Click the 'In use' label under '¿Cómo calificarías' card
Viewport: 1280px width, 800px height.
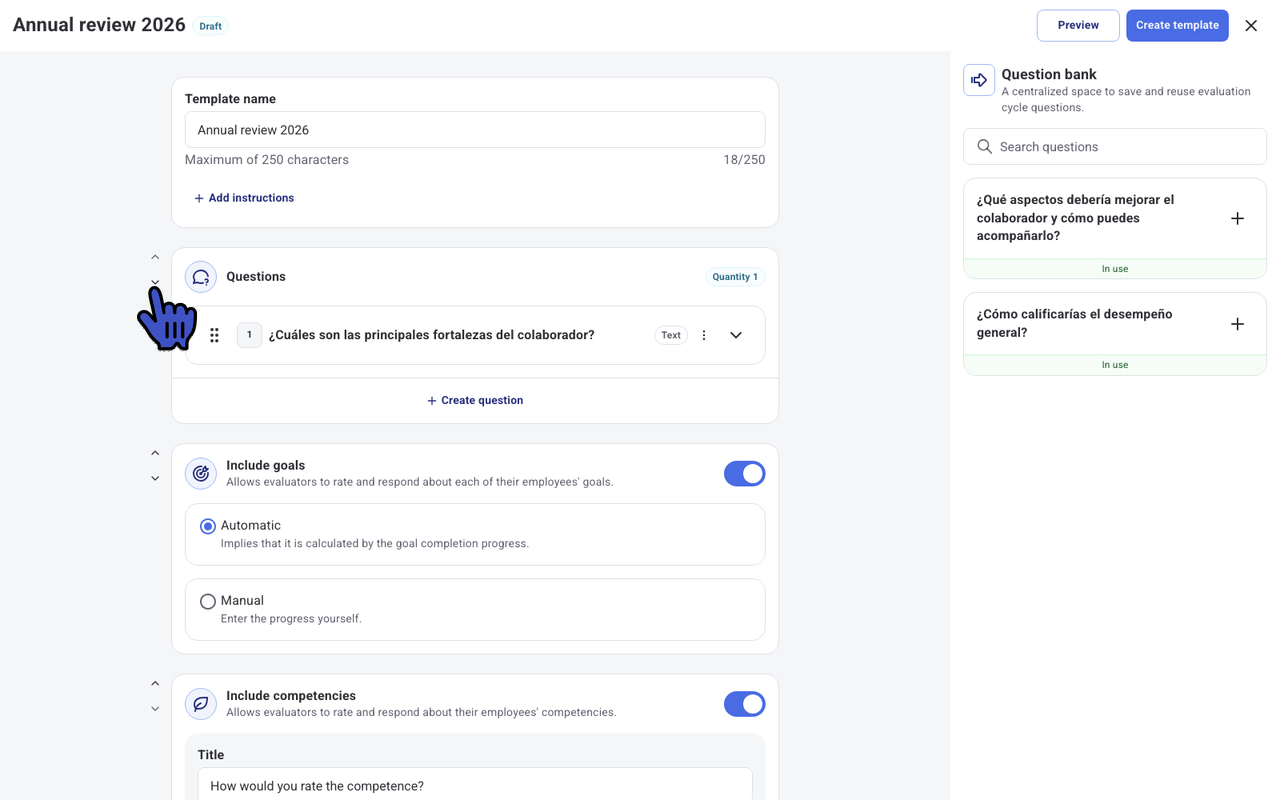[1115, 365]
